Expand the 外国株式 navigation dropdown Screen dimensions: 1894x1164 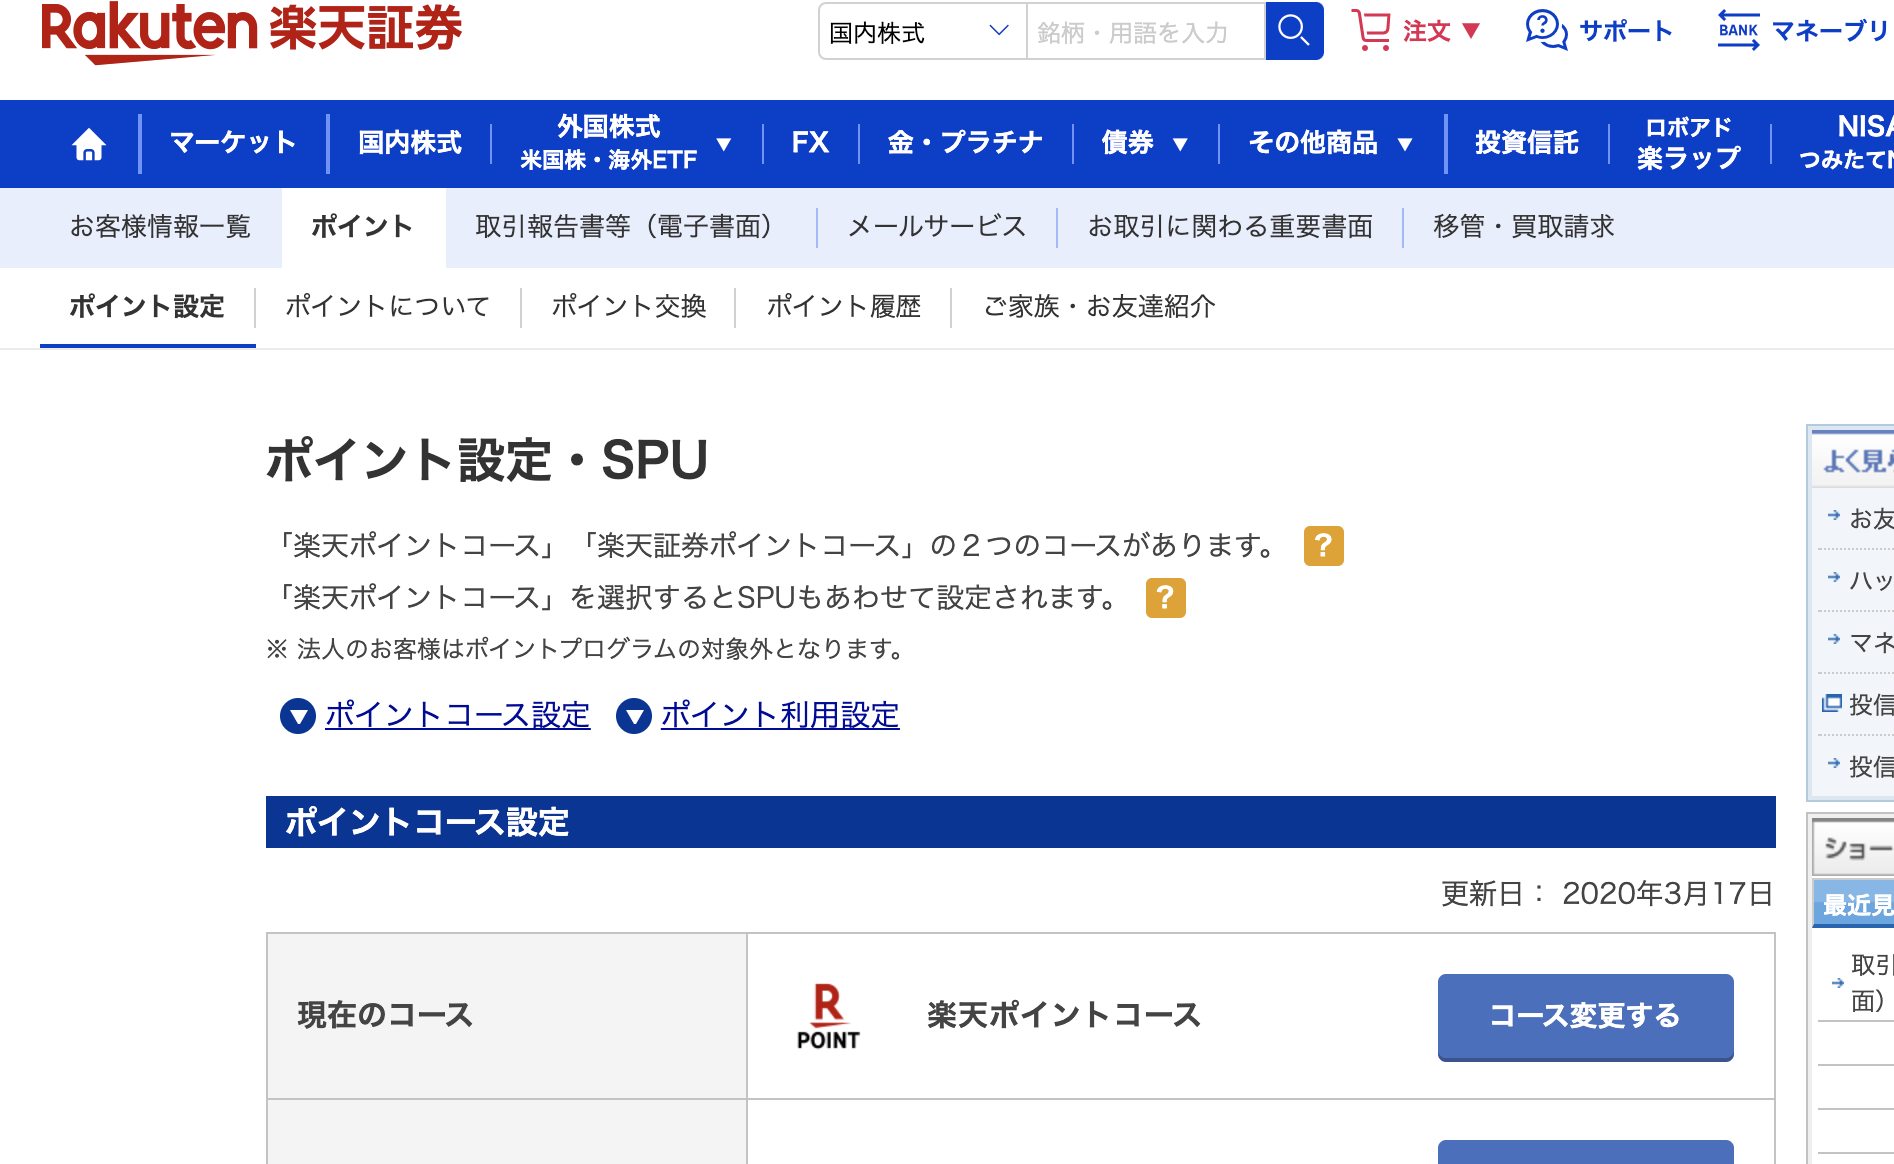tap(625, 143)
